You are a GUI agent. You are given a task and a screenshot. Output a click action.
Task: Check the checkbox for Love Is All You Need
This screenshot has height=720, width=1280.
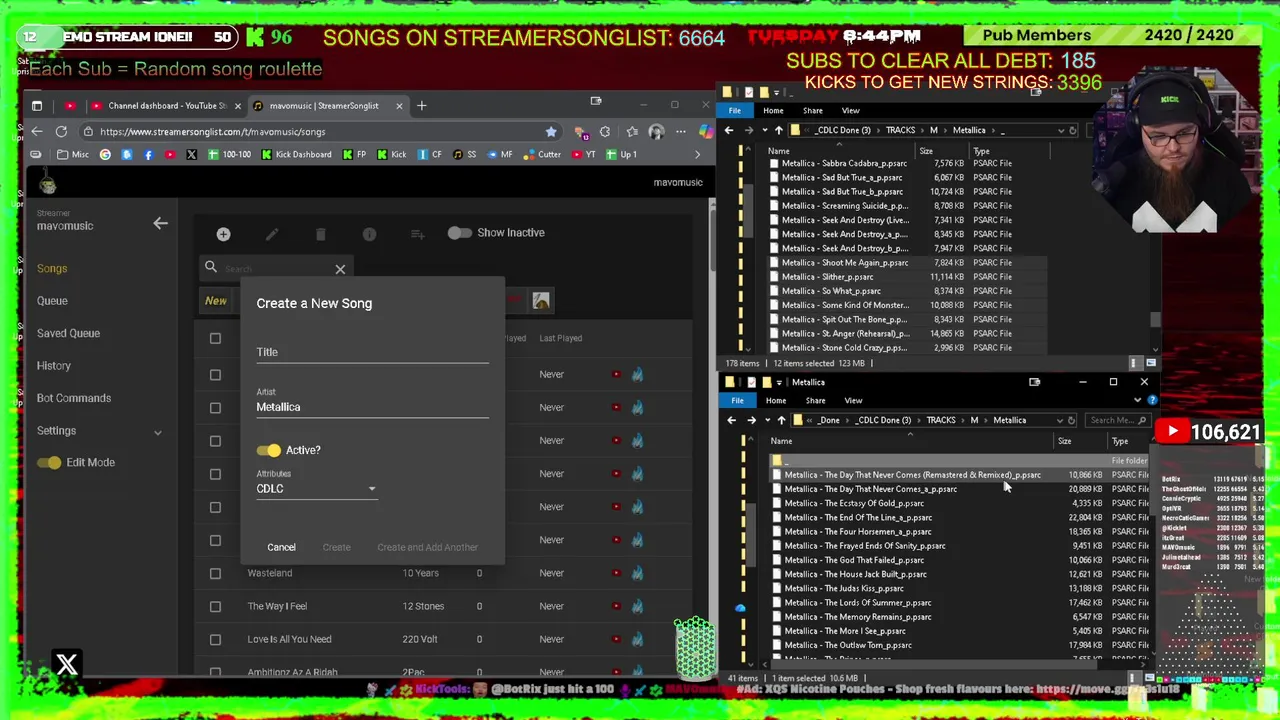point(215,639)
